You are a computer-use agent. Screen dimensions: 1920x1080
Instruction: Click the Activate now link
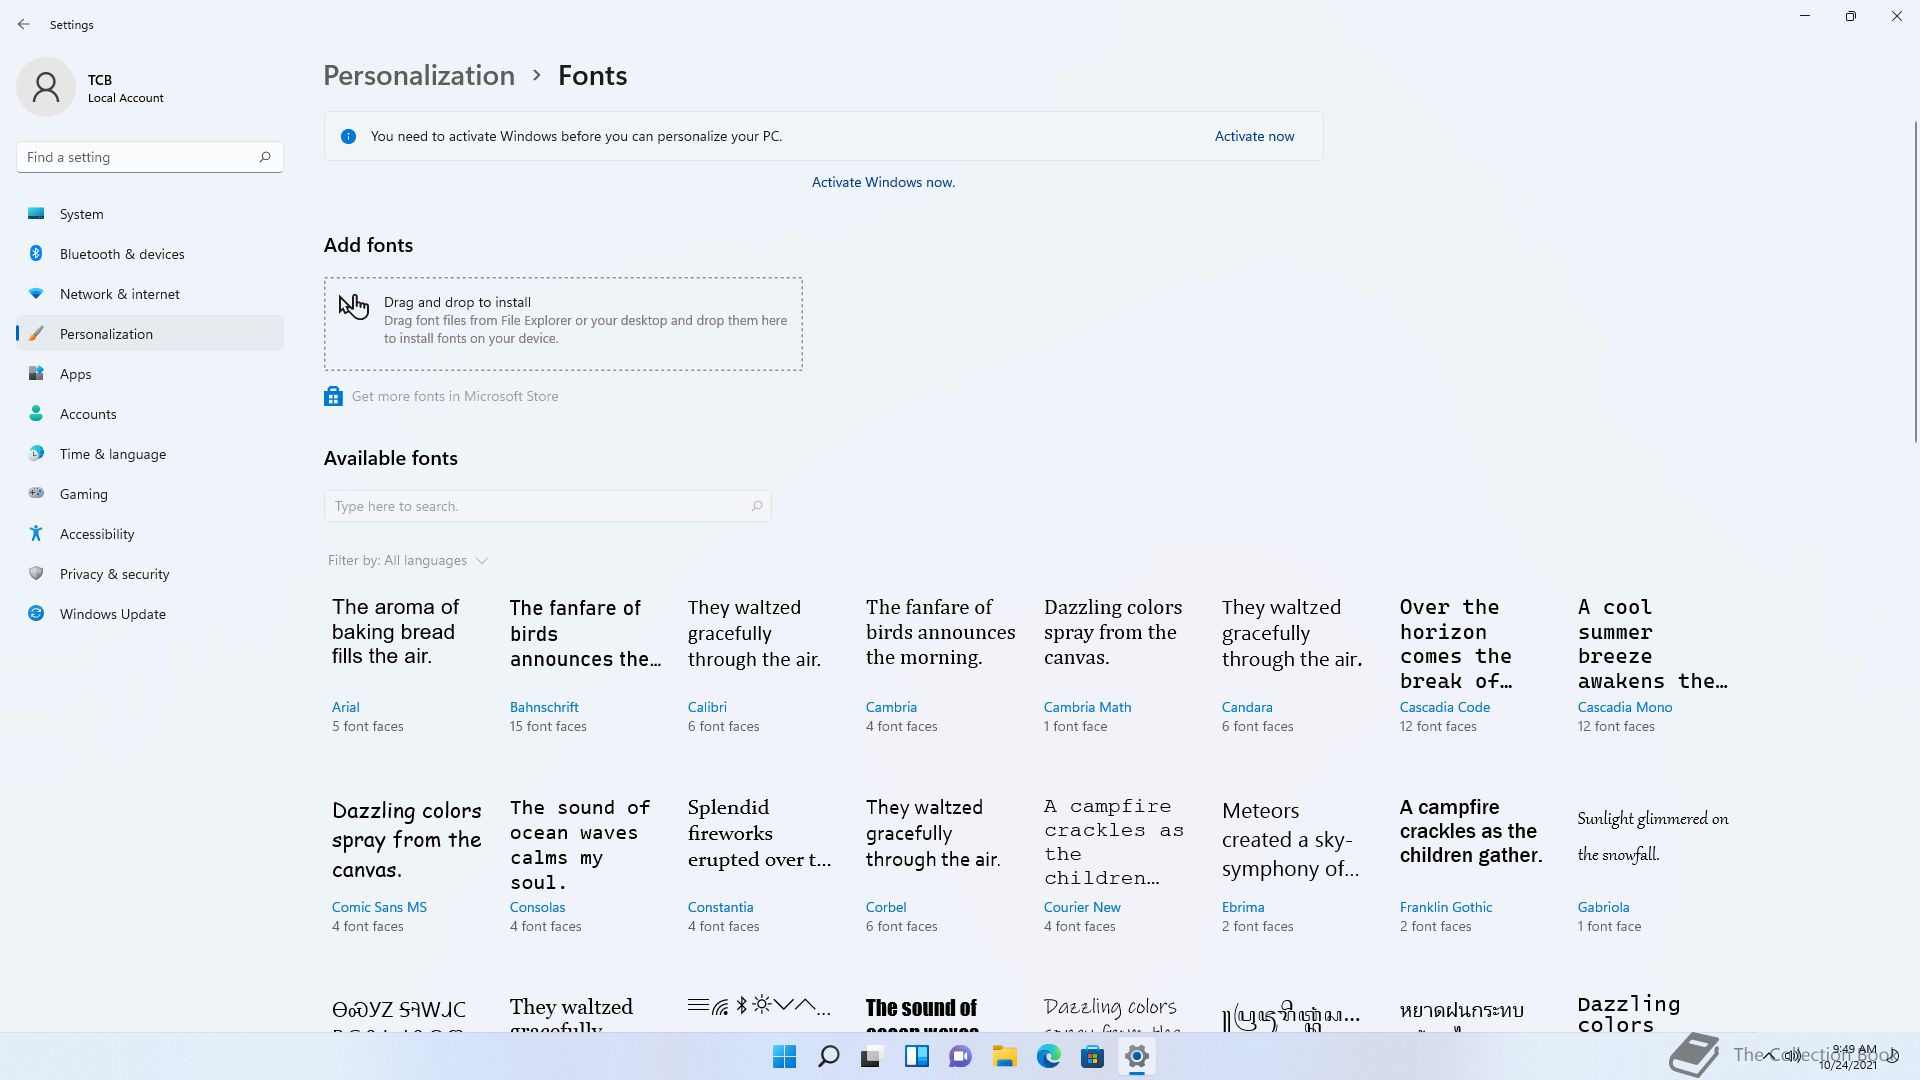click(1254, 136)
